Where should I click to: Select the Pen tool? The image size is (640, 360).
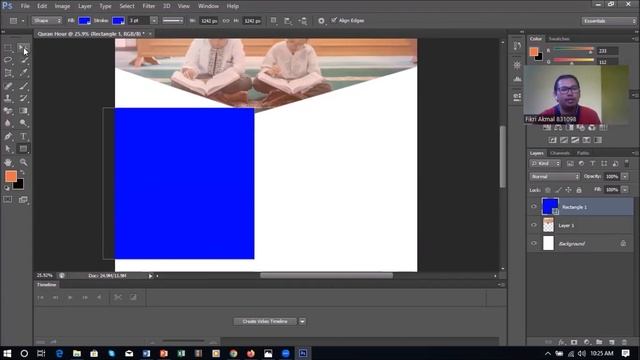(x=8, y=136)
